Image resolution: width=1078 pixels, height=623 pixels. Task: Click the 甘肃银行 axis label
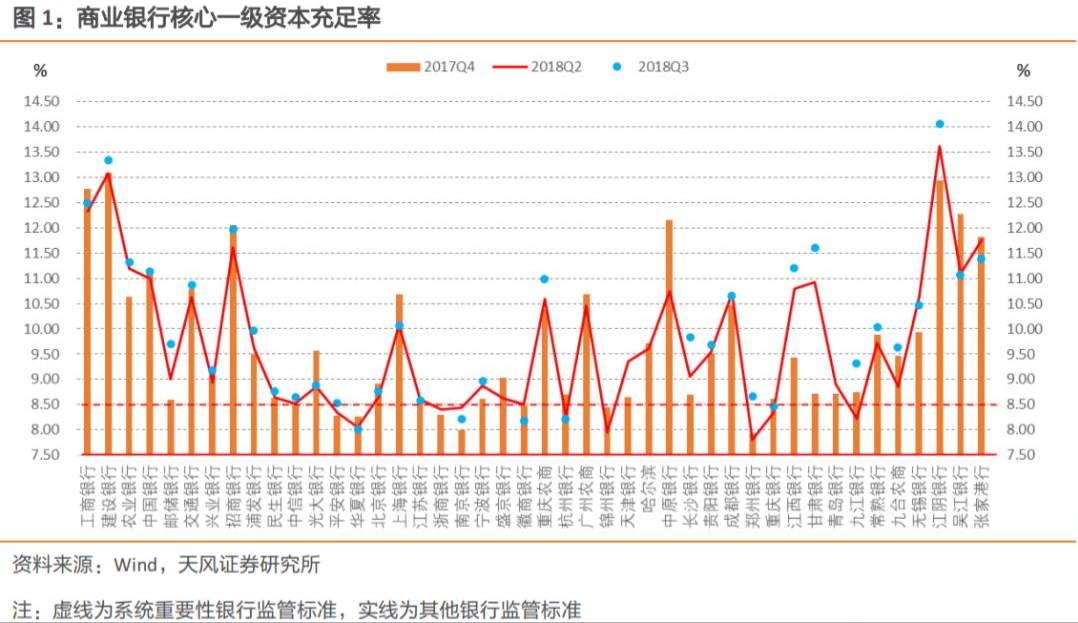pyautogui.click(x=815, y=496)
